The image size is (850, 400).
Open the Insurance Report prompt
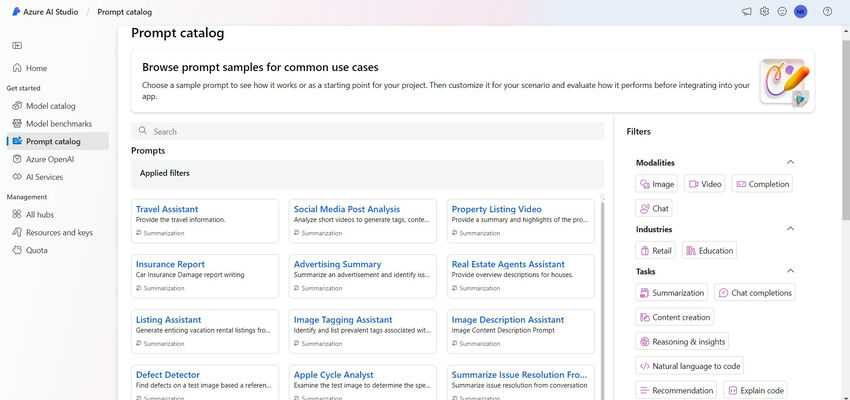point(170,264)
